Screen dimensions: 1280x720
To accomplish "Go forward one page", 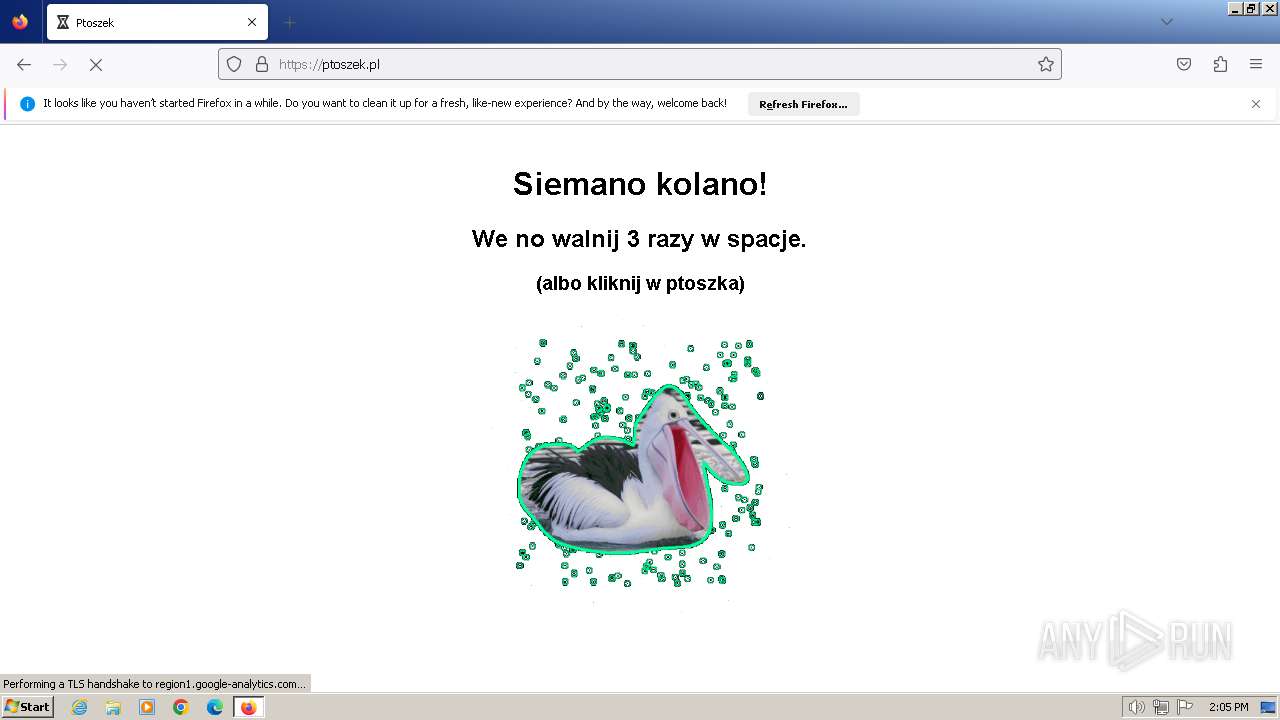I will coord(60,64).
